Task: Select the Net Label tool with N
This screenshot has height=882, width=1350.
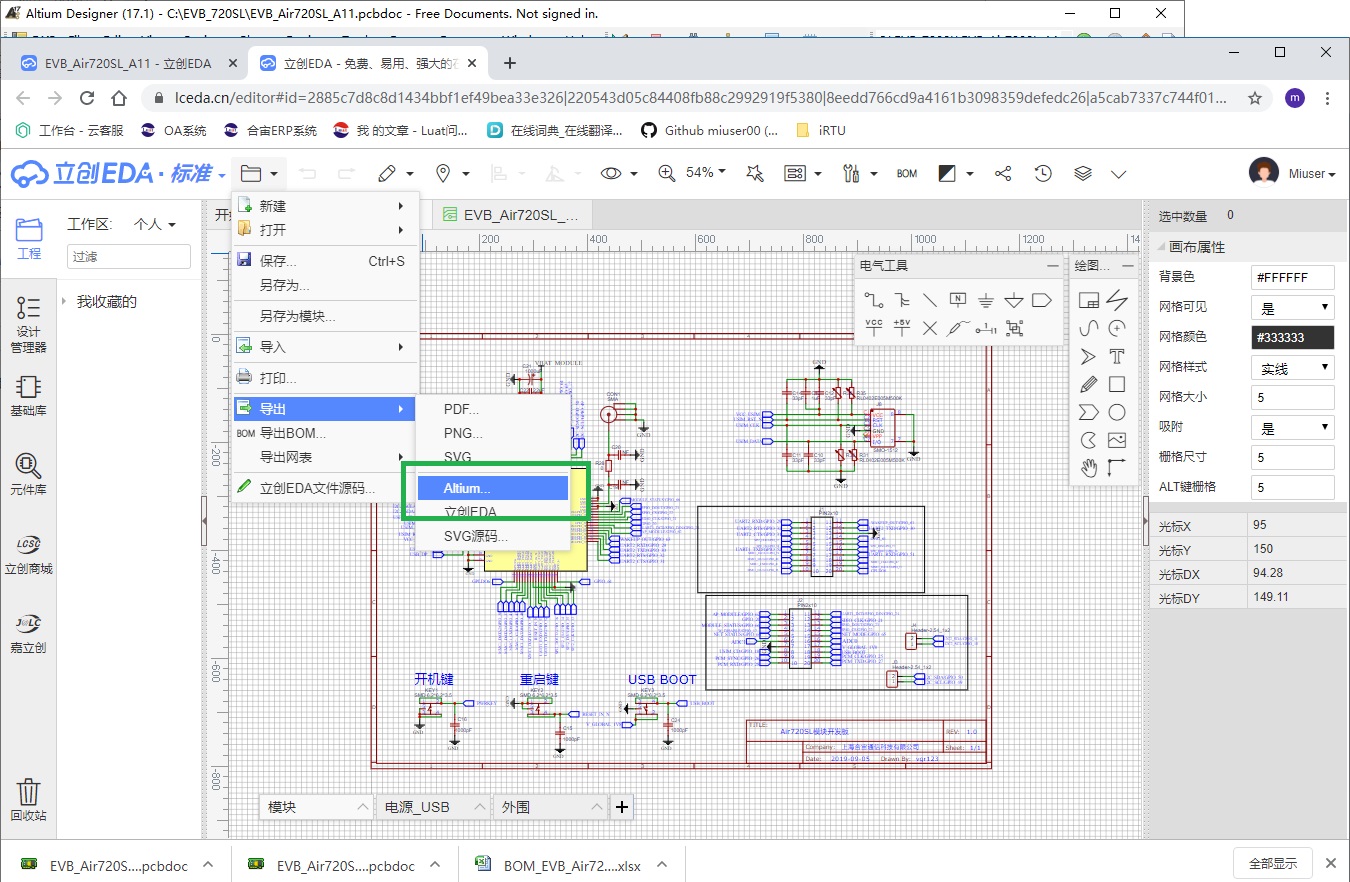Action: pos(958,299)
